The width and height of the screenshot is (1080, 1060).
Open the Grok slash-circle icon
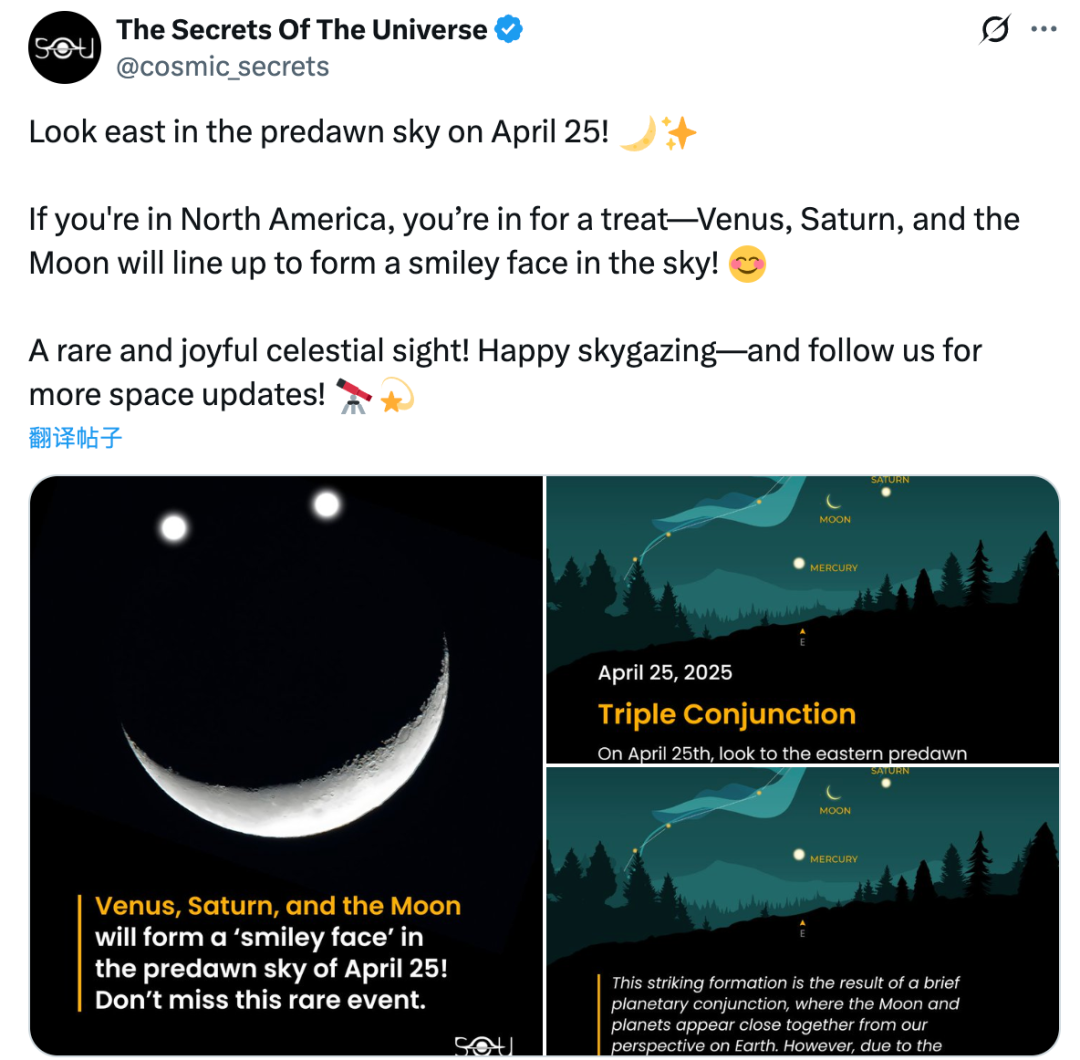point(995,30)
